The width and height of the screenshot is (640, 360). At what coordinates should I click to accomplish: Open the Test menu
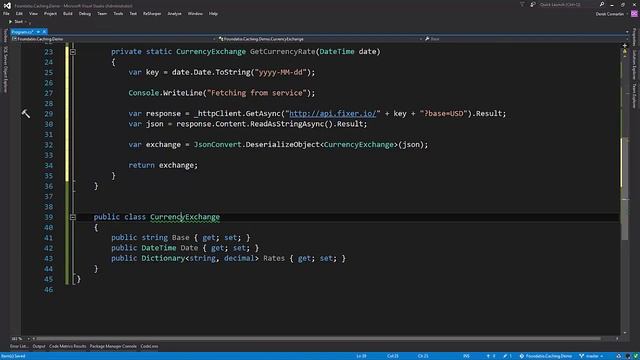click(133, 13)
